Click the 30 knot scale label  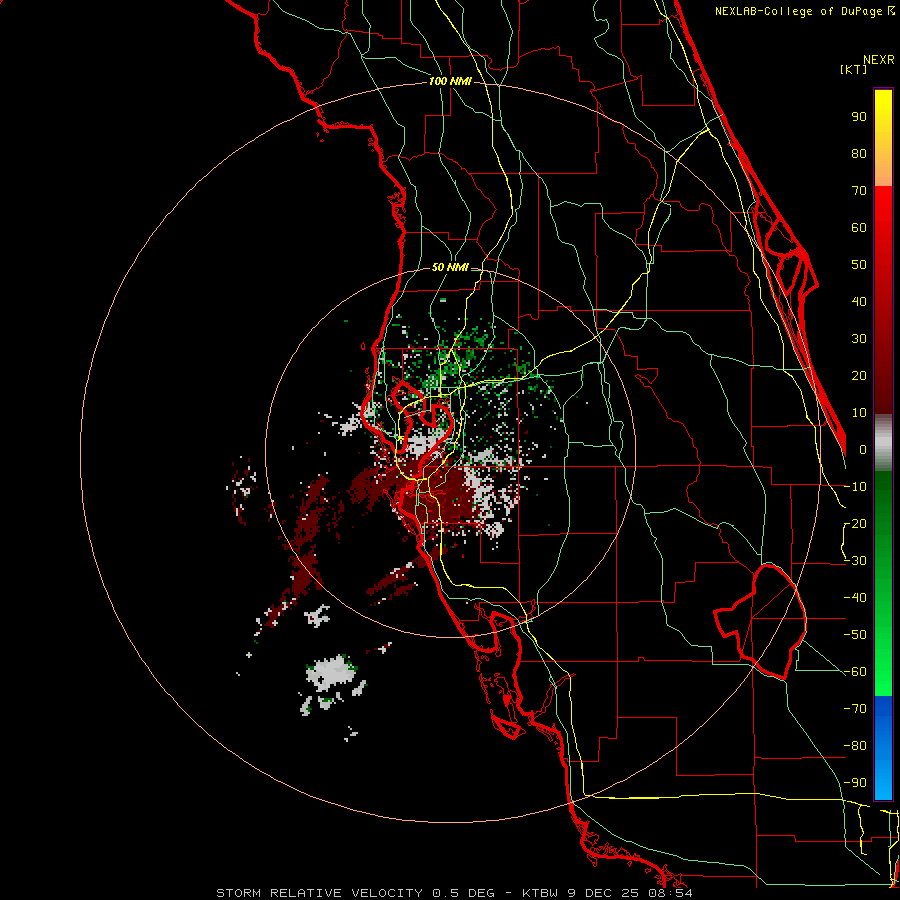(x=859, y=339)
